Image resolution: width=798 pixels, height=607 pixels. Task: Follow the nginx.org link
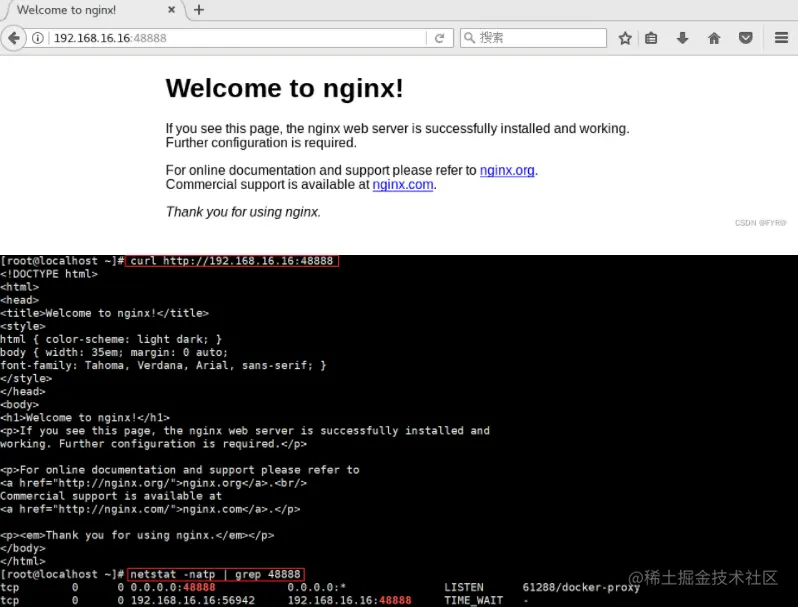[507, 170]
